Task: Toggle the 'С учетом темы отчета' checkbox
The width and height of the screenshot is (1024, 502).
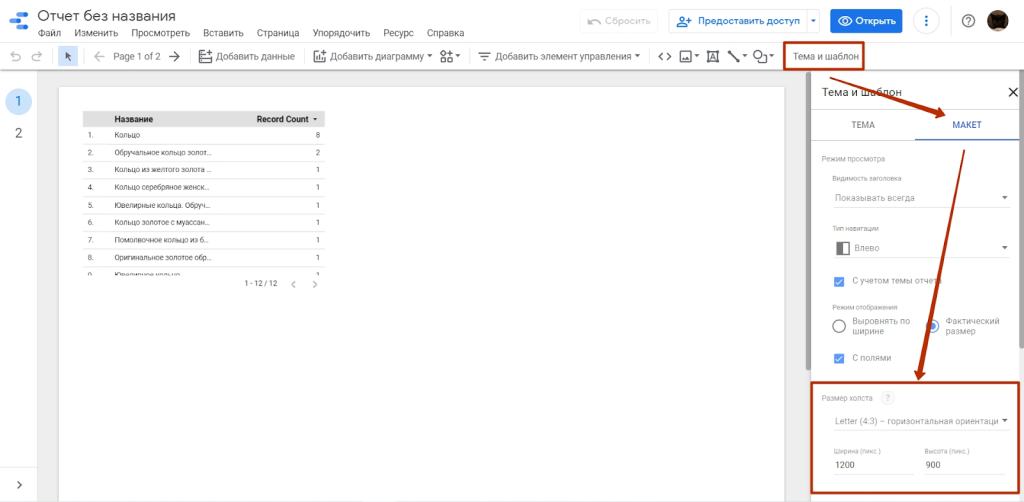Action: tap(840, 281)
